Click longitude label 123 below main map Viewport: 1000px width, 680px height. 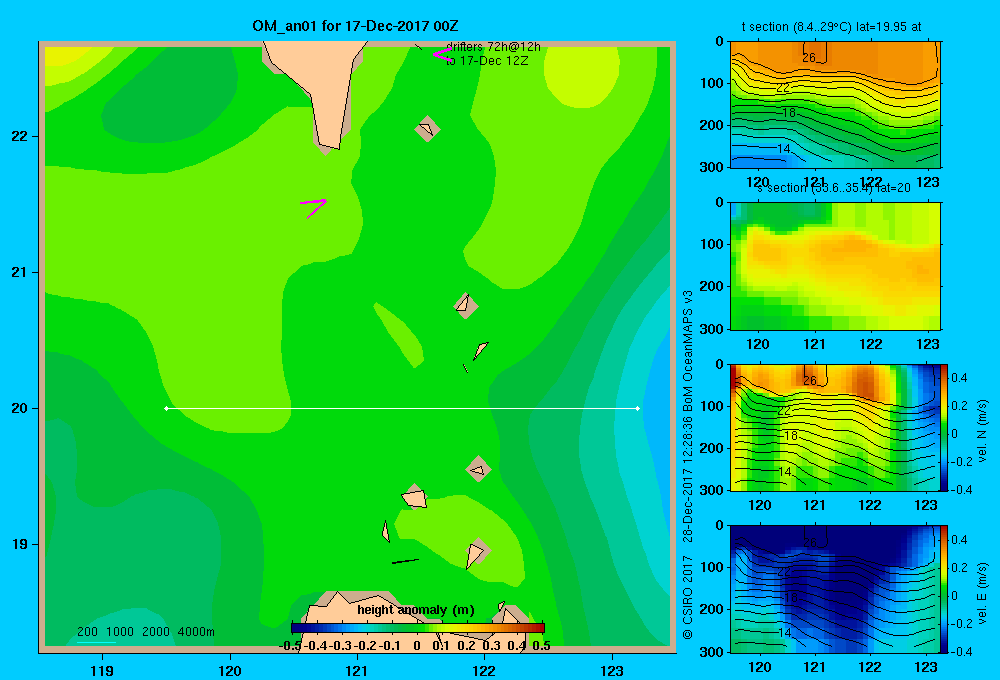tap(612, 670)
